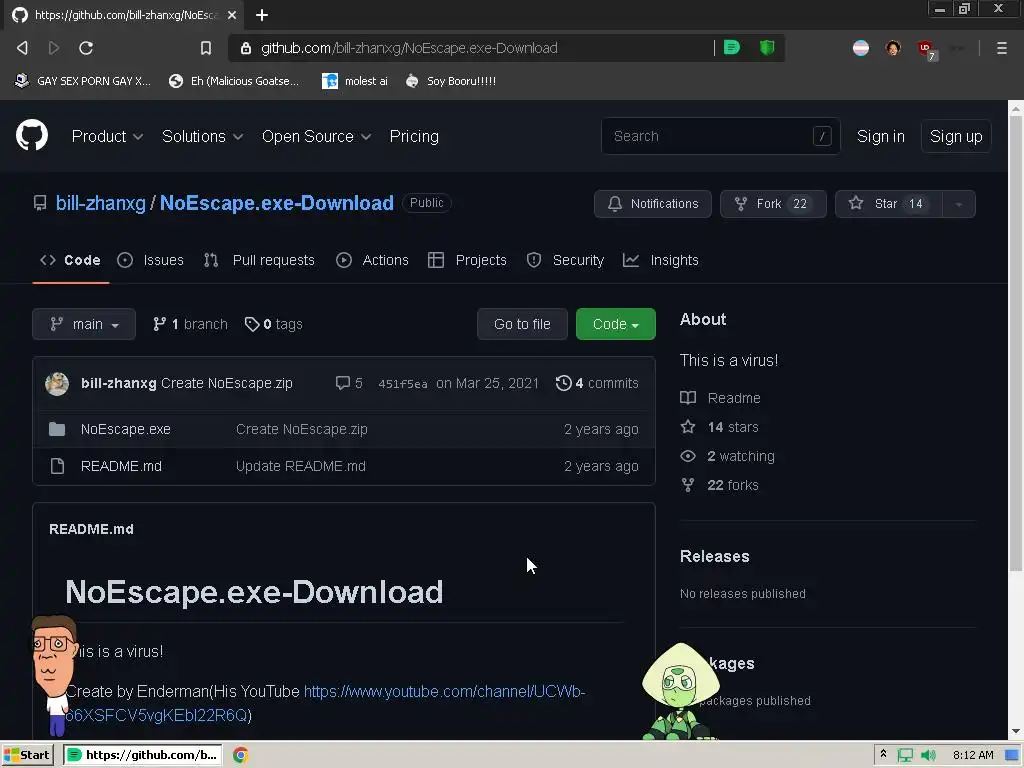This screenshot has height=768, width=1024.
Task: Expand the Product dropdown menu
Action: tap(107, 136)
